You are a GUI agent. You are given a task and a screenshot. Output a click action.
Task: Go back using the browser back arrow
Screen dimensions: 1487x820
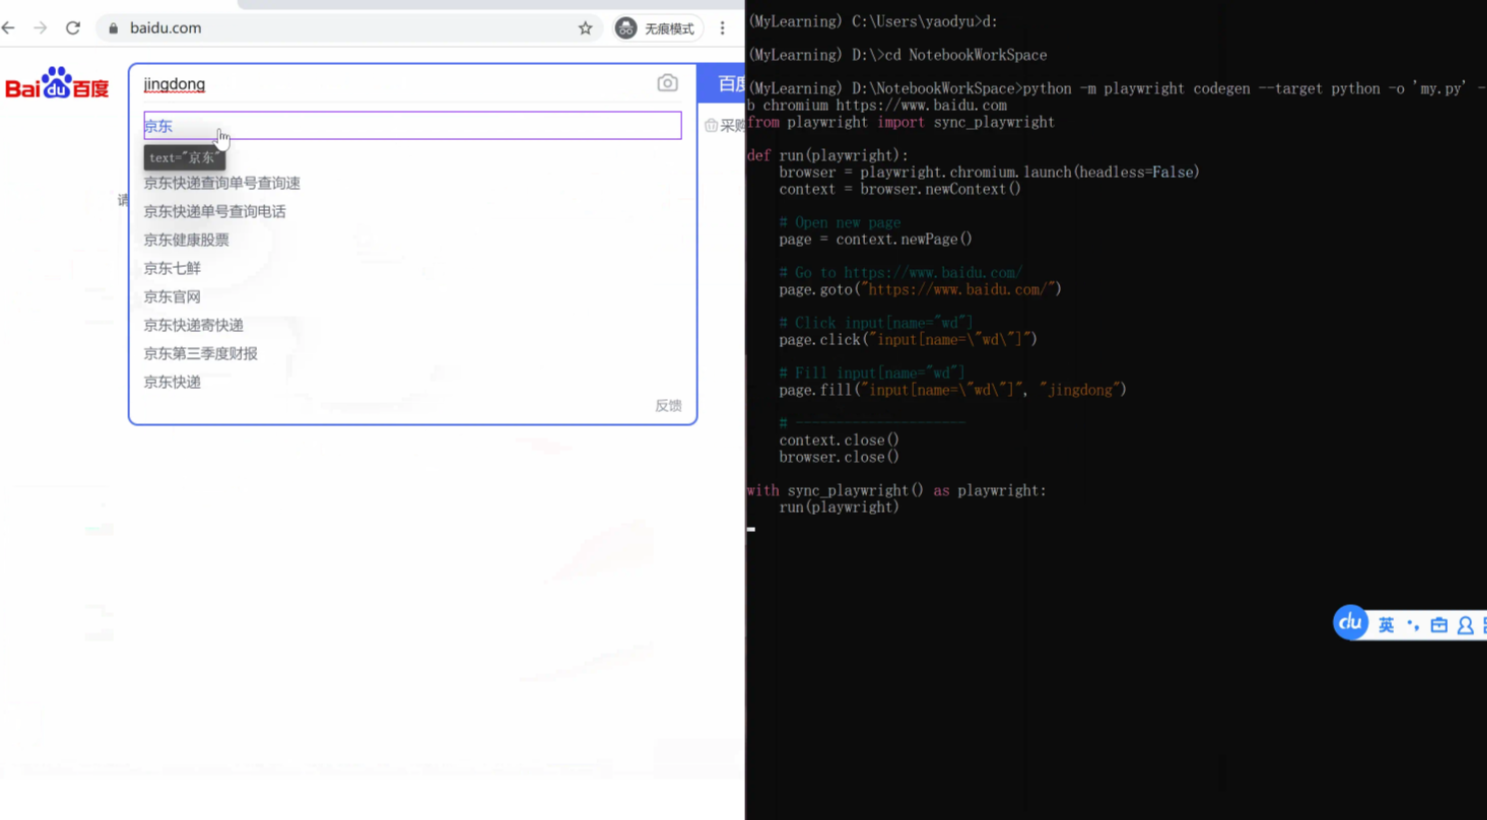click(9, 28)
